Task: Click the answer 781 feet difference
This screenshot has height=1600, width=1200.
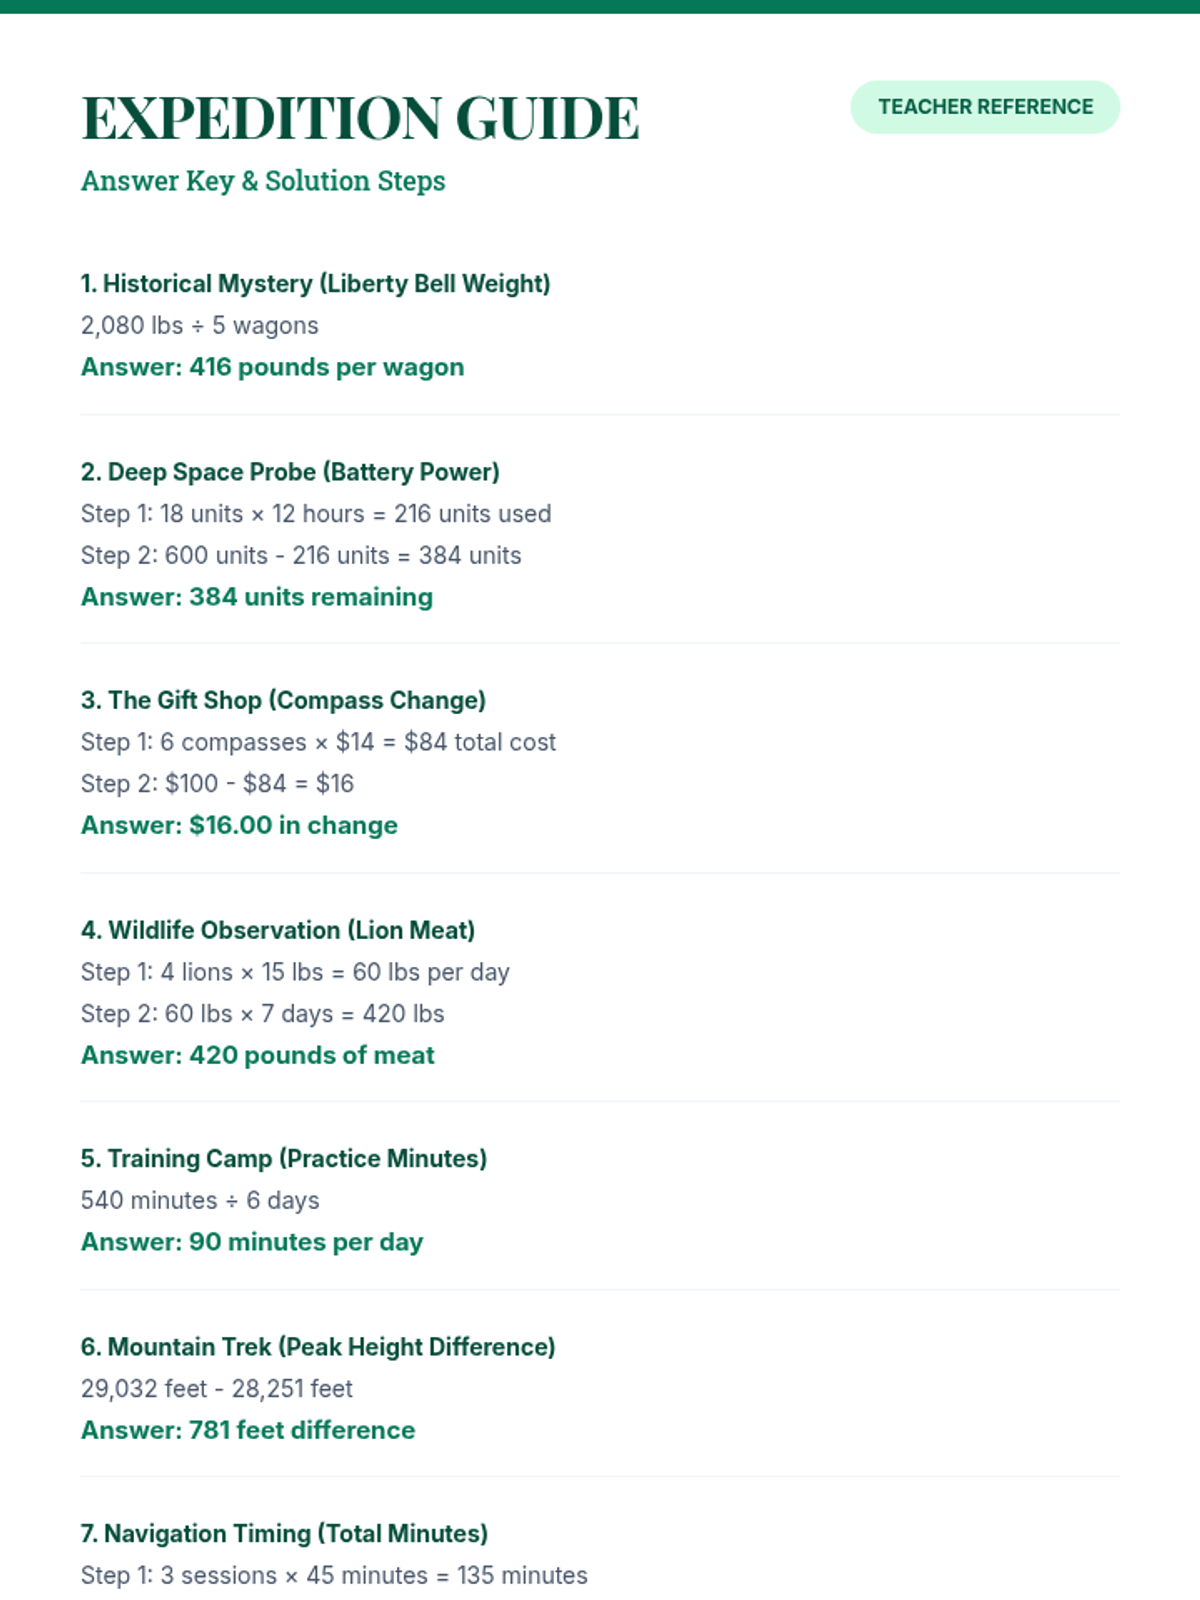Action: coord(247,1430)
